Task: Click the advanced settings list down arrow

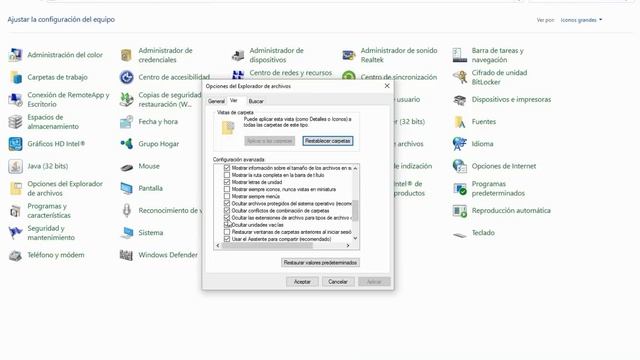Action: click(355, 238)
